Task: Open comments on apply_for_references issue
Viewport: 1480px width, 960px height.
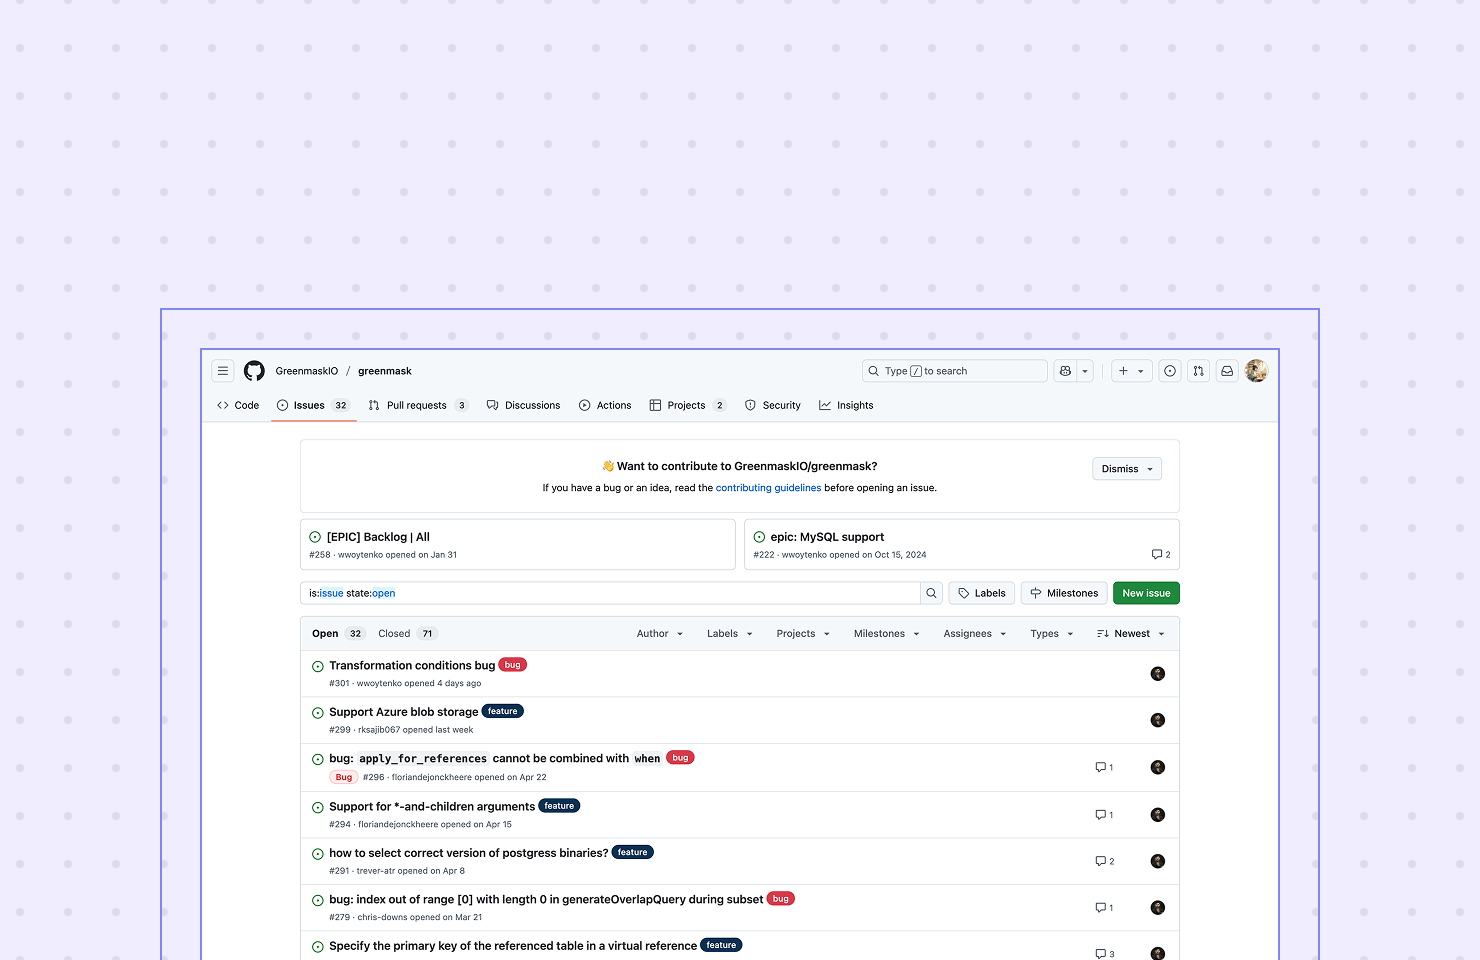Action: click(1104, 767)
